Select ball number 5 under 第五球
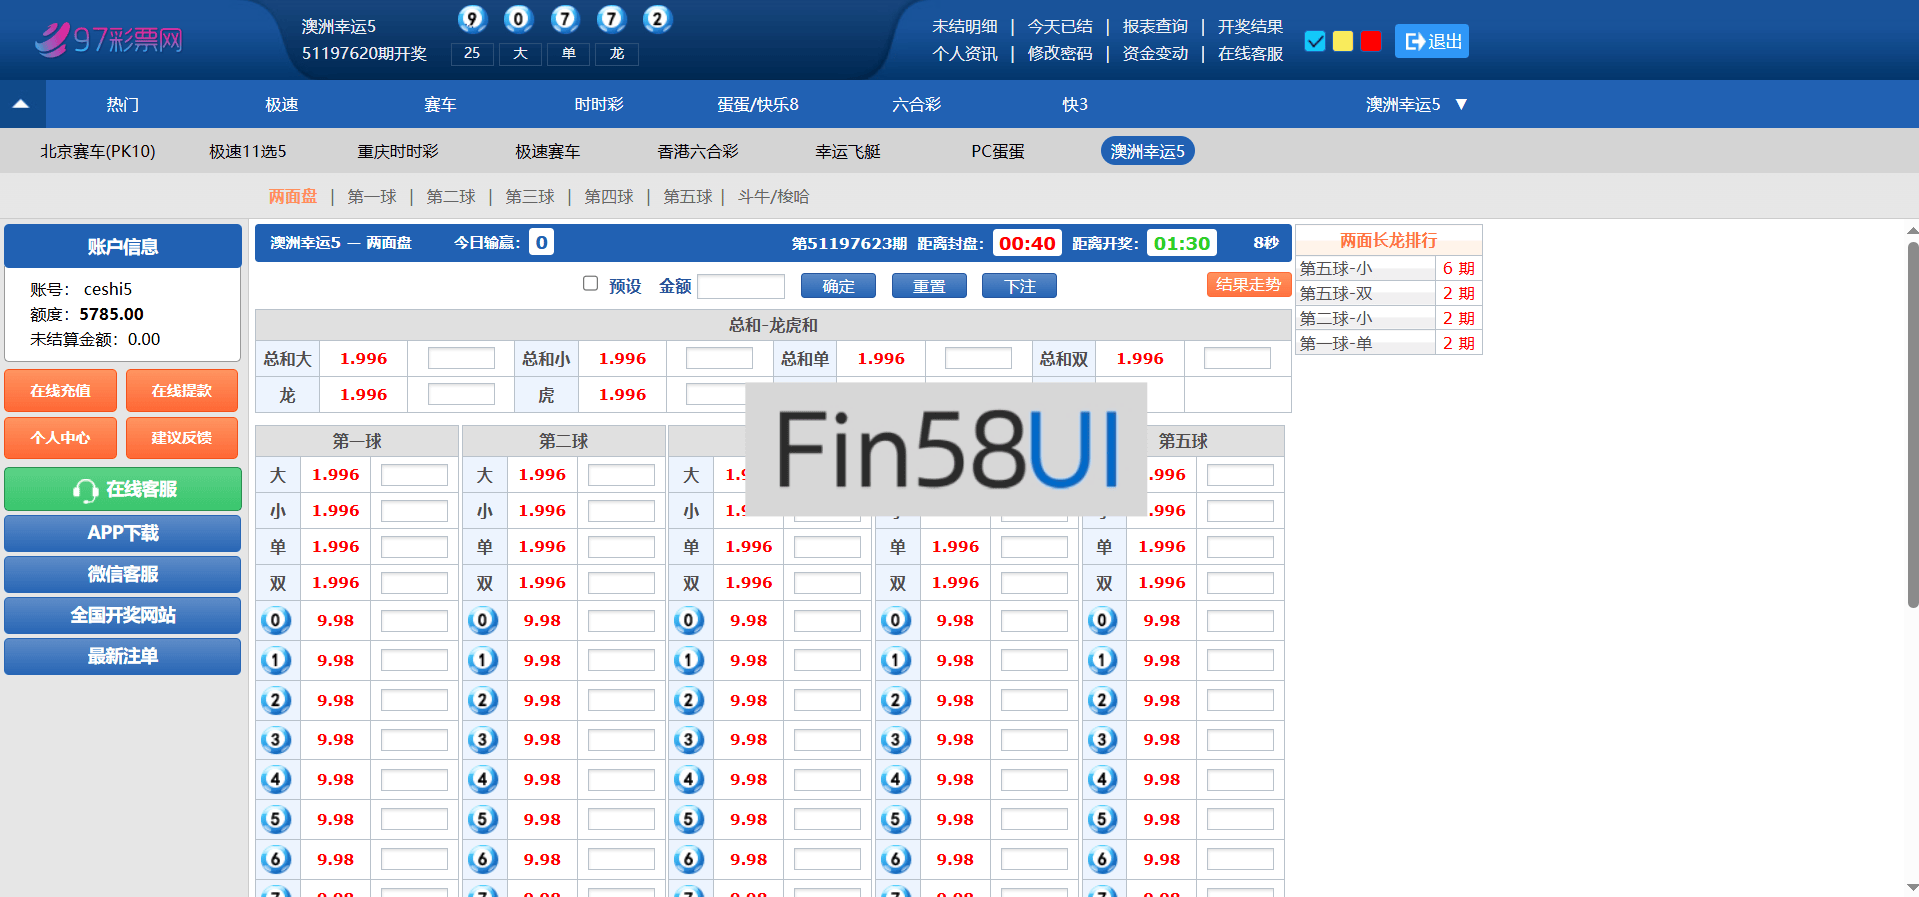The width and height of the screenshot is (1919, 897). [1102, 820]
